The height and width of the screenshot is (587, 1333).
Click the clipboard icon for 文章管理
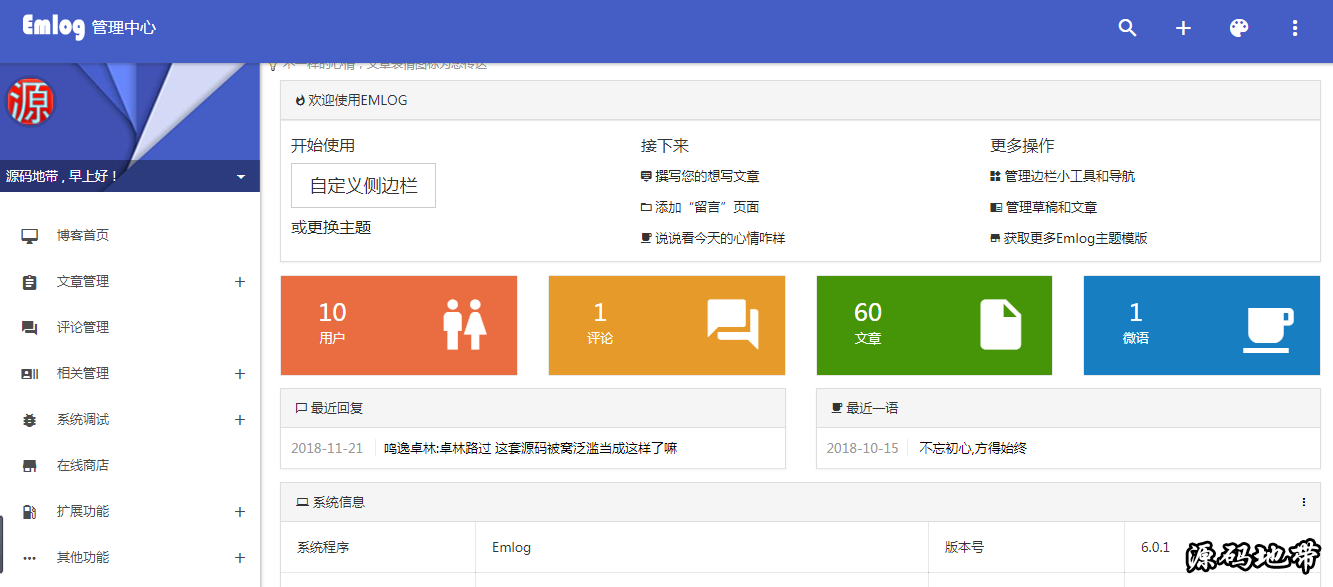30,282
